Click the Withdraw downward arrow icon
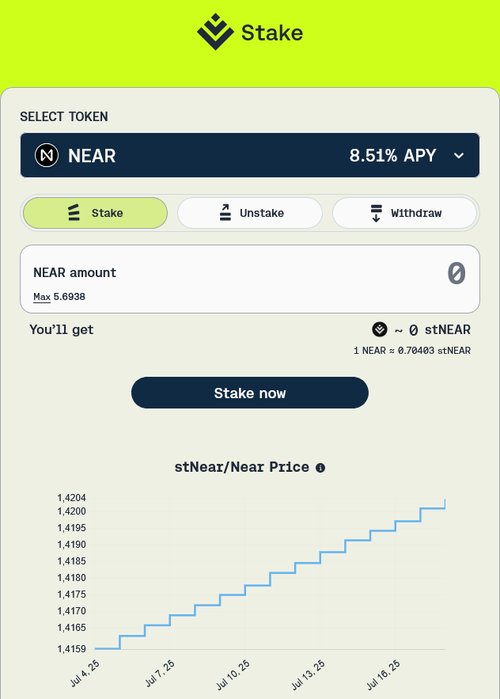The height and width of the screenshot is (699, 500). (x=377, y=213)
